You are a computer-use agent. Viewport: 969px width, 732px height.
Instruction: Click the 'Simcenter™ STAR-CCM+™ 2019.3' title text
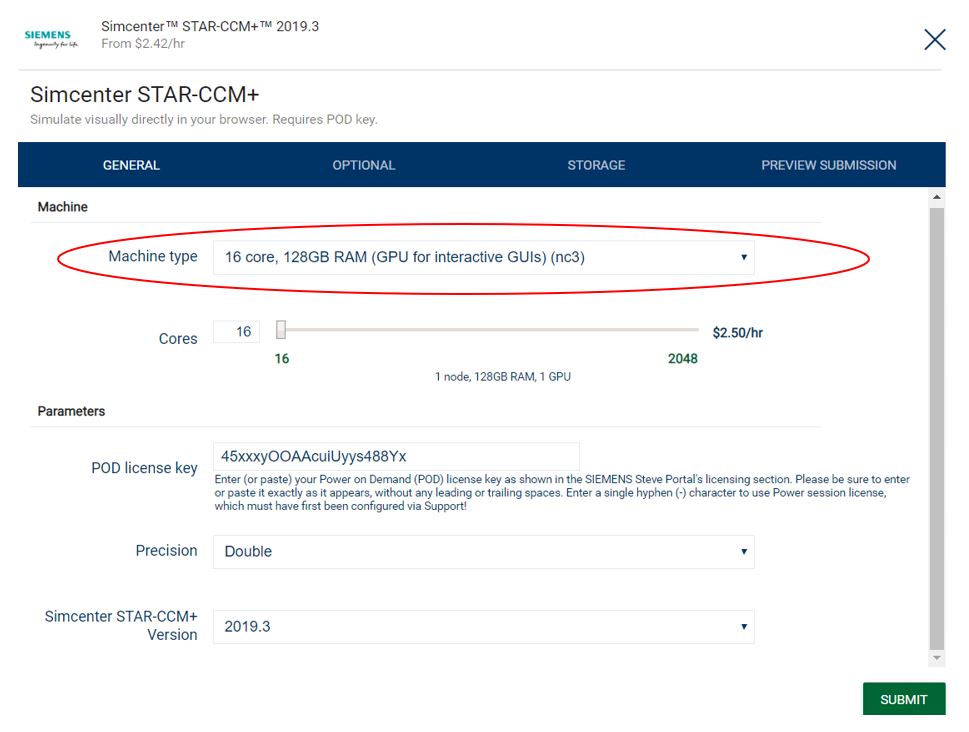tap(210, 26)
